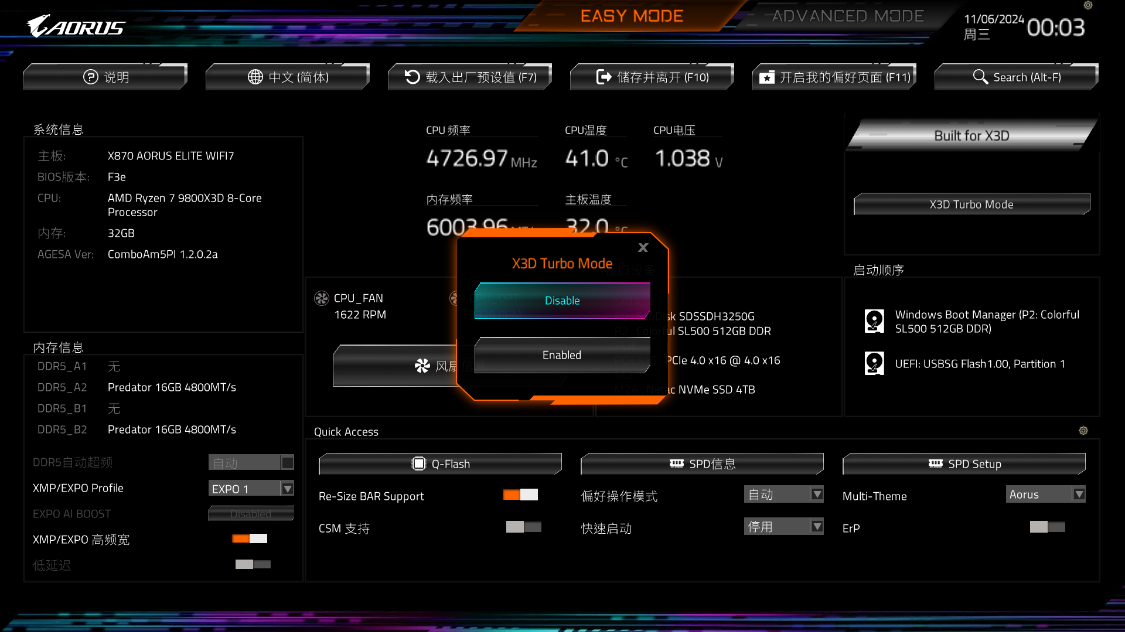Toggle CSM 支持 switch
The image size is (1125, 632).
click(x=523, y=527)
